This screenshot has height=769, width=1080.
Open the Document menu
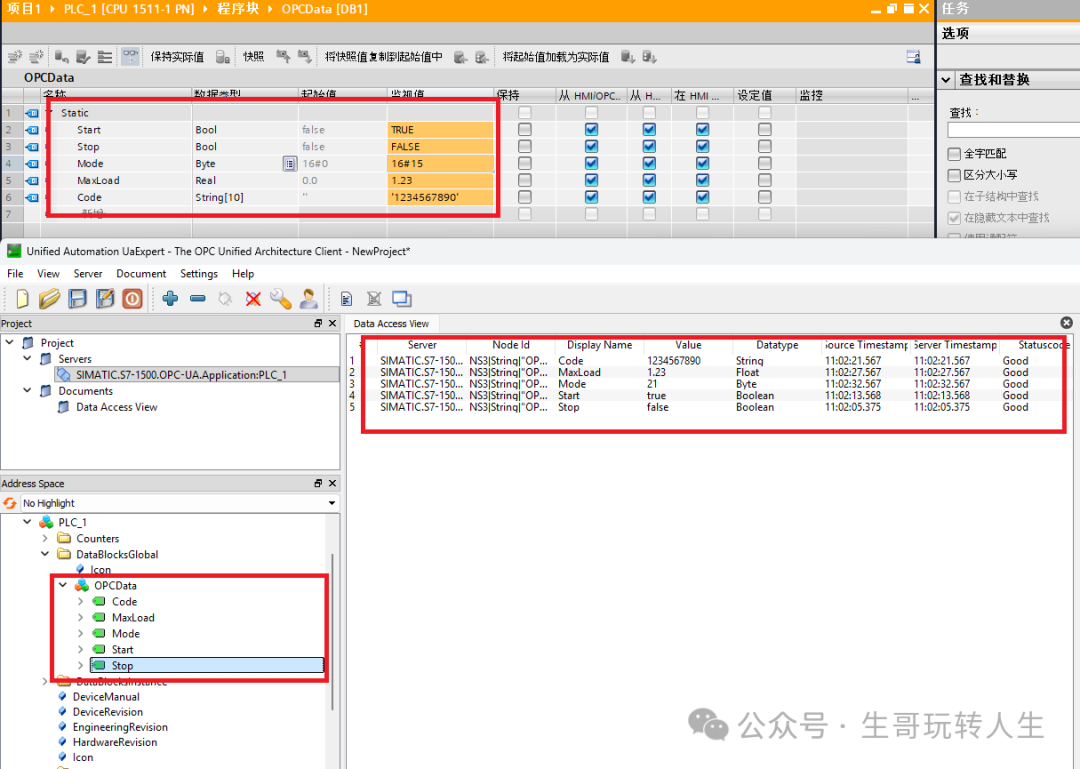[141, 274]
